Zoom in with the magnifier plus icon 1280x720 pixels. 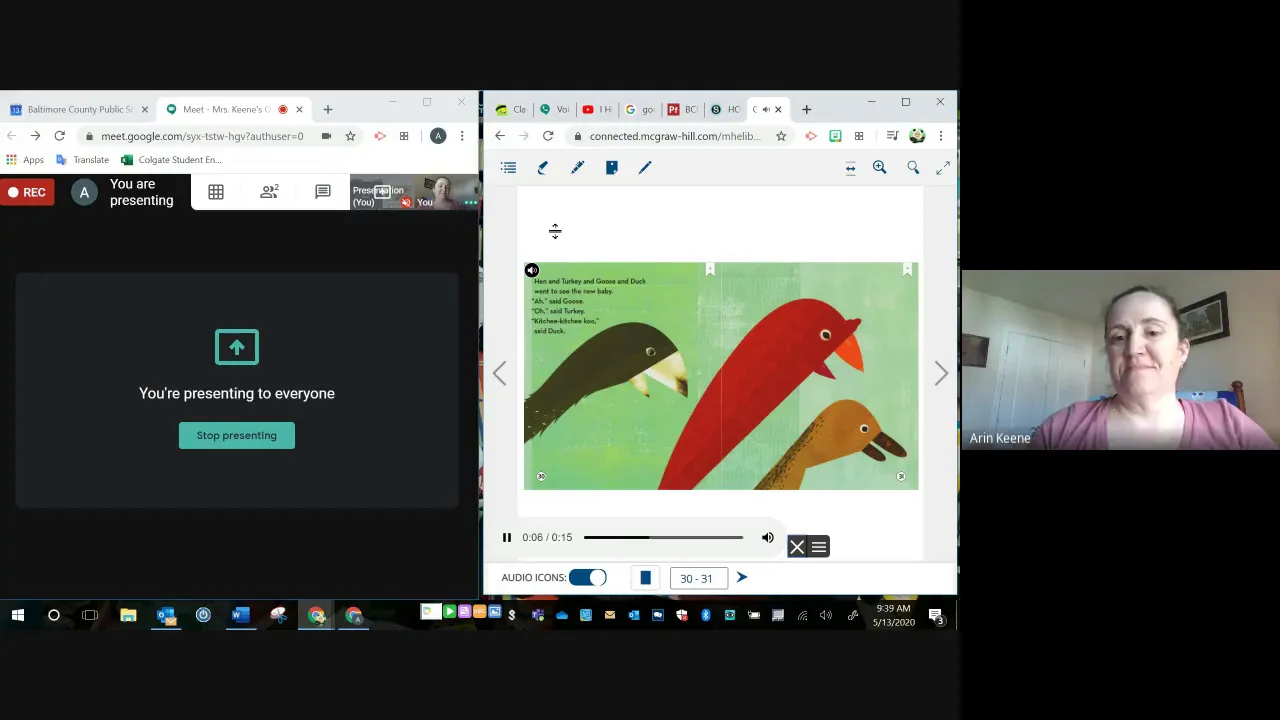point(879,168)
